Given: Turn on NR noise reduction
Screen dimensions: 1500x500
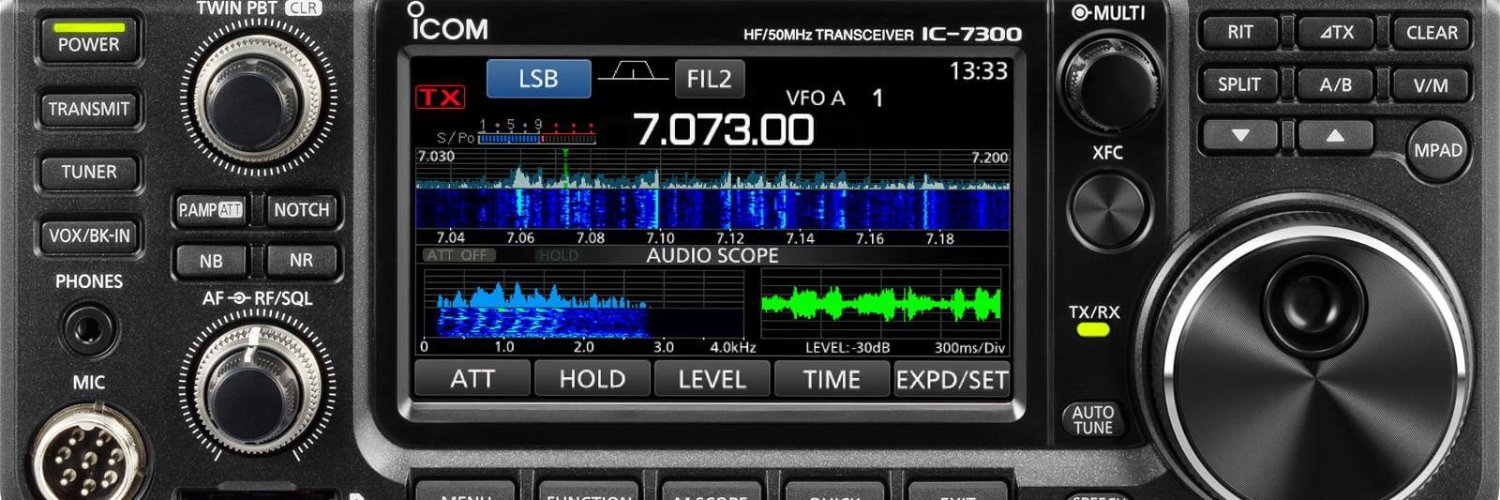Looking at the screenshot, I should (x=301, y=260).
